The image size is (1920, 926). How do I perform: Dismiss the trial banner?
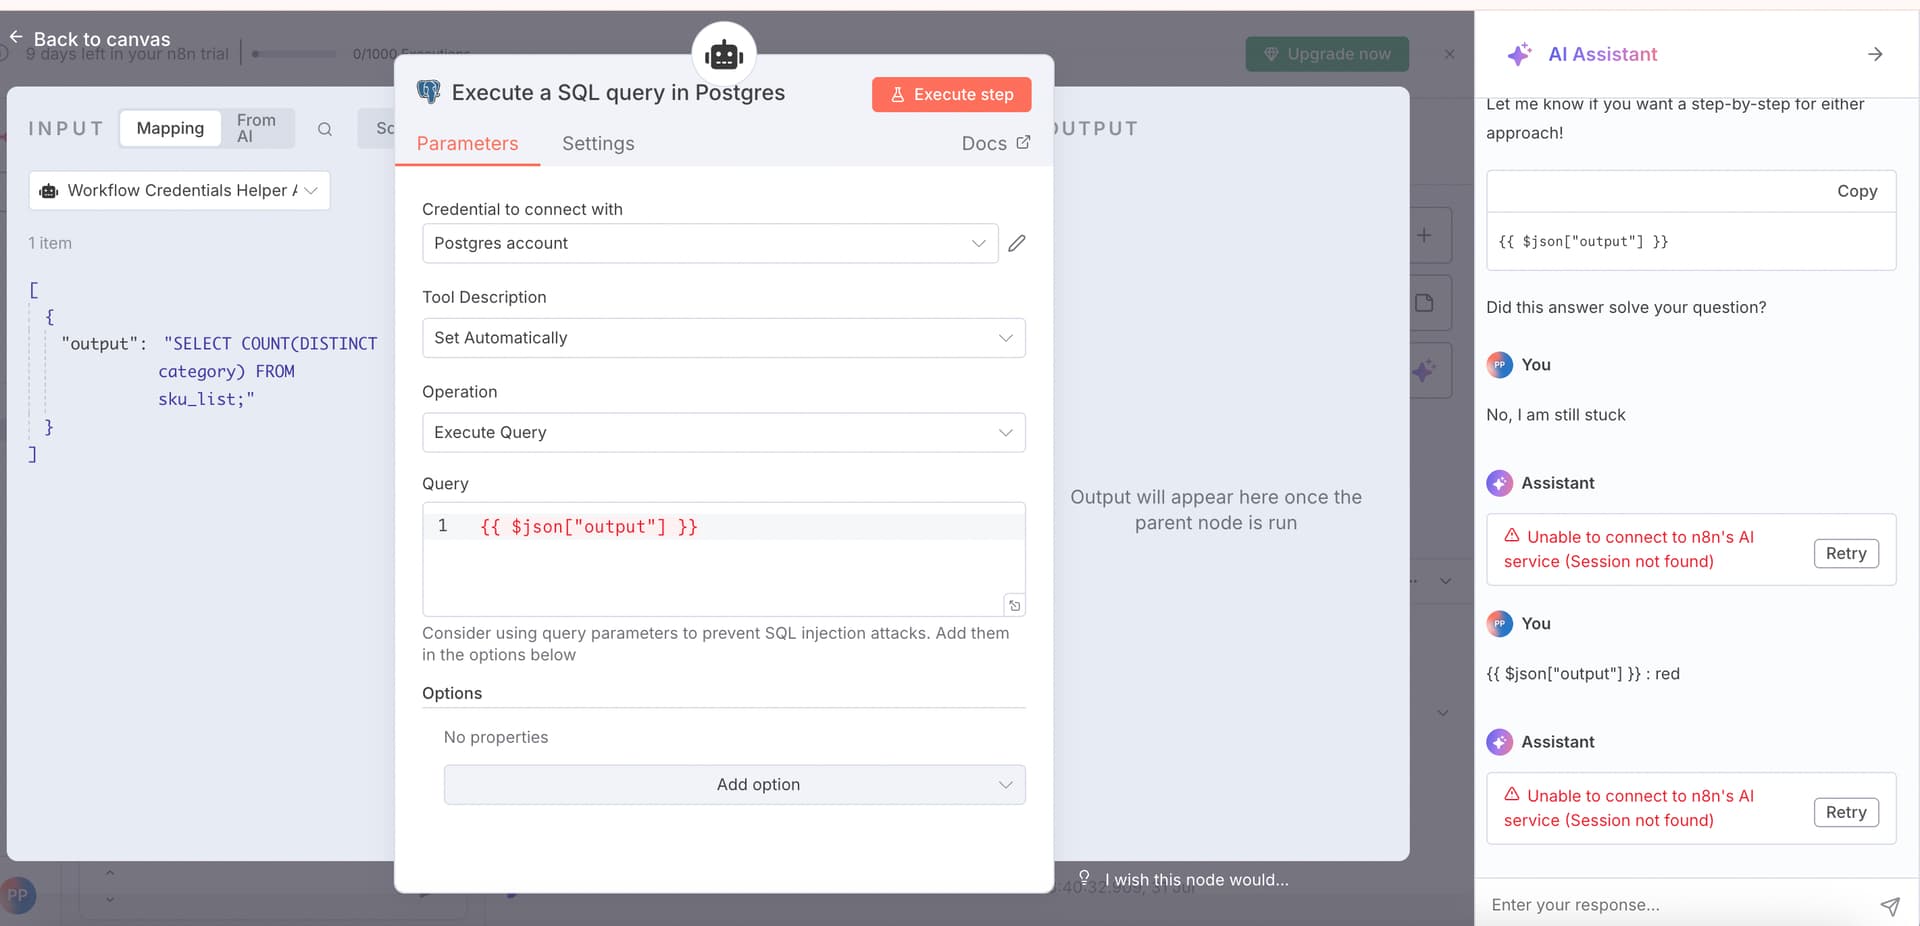(1449, 54)
